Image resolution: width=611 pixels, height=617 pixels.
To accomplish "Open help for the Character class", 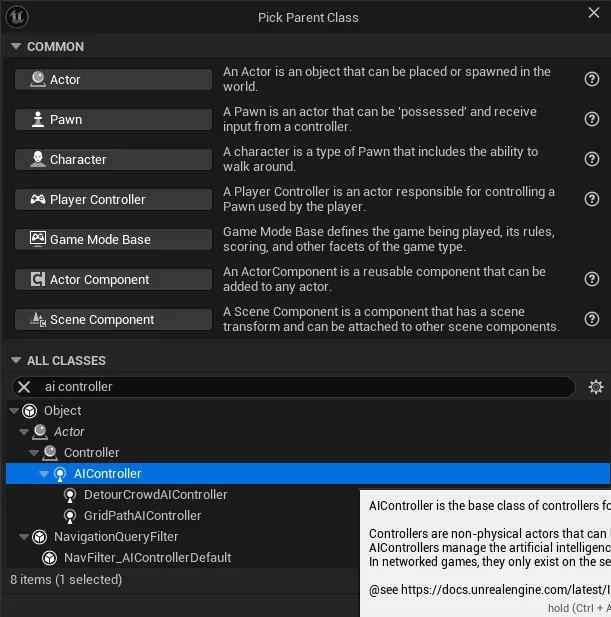I will [x=592, y=159].
